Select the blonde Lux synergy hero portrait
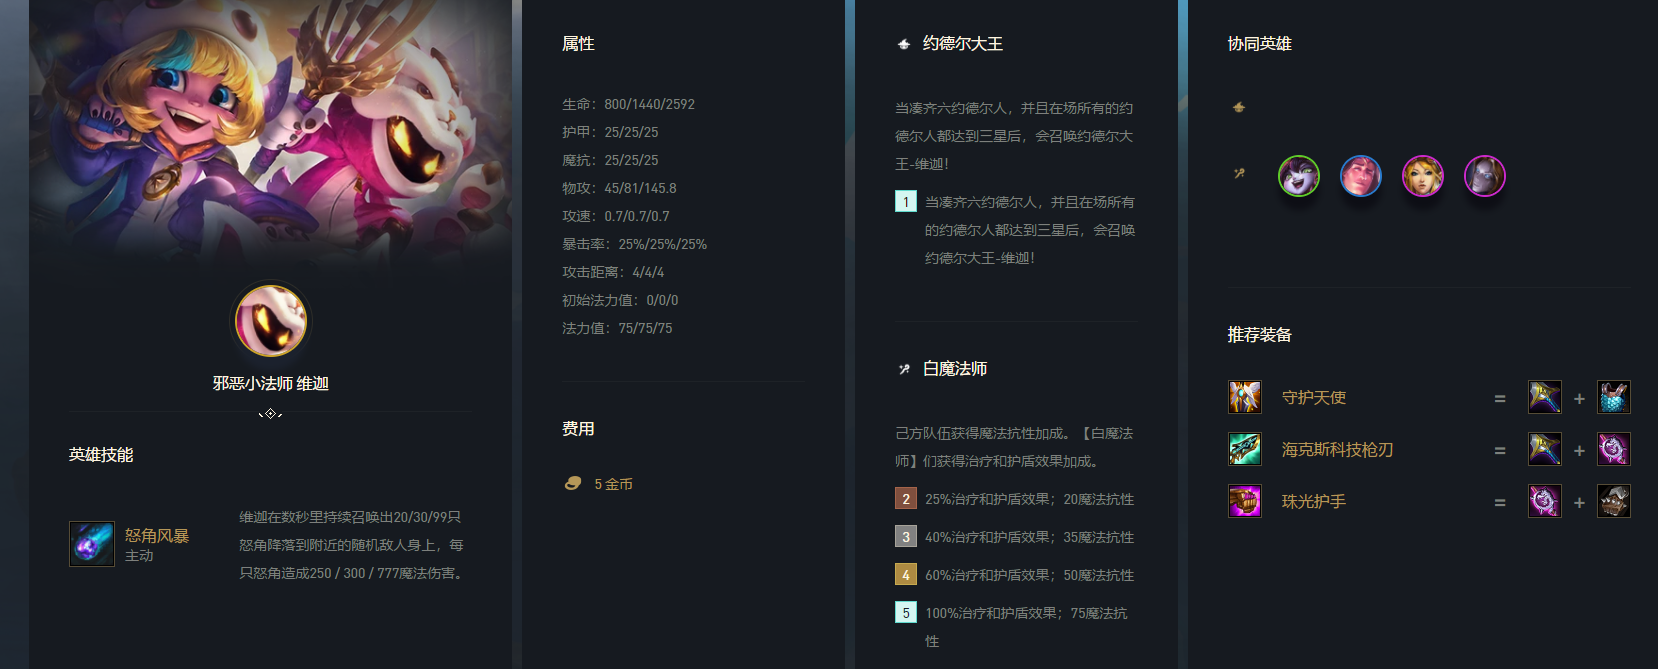The width and height of the screenshot is (1658, 669). pos(1423,176)
